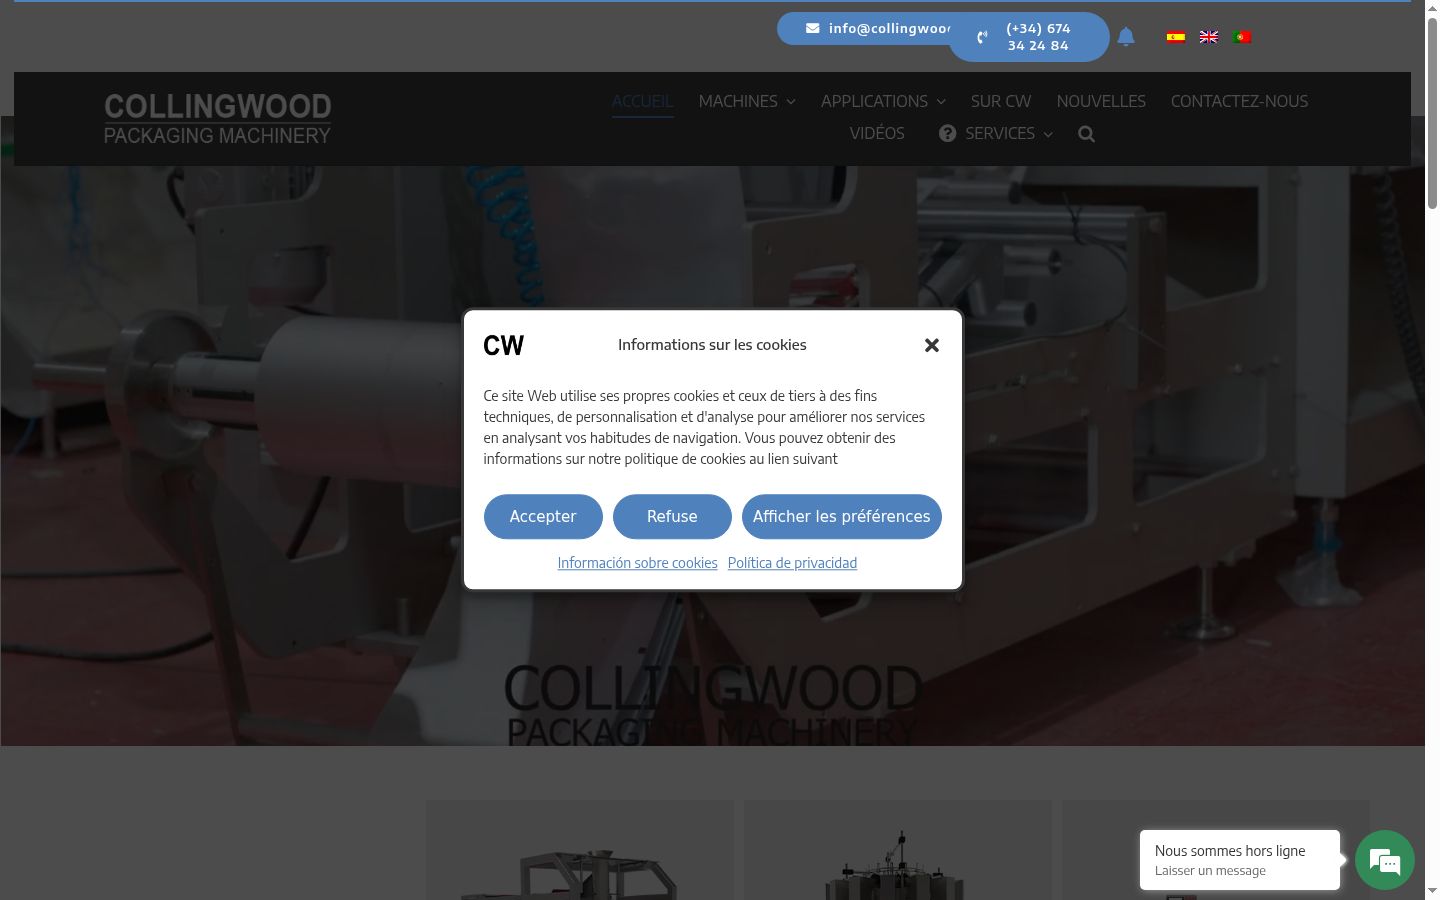The image size is (1440, 900).
Task: Expand the APPLICATIONS dropdown menu
Action: click(883, 101)
